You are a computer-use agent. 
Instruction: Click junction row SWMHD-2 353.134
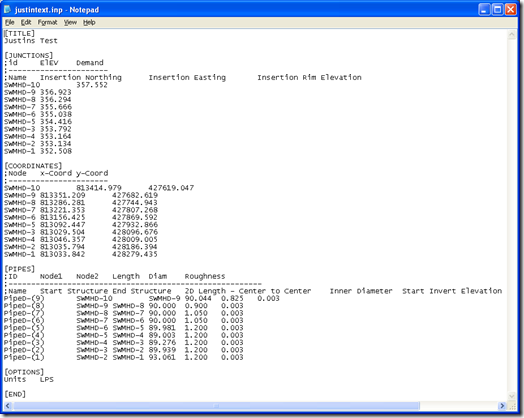[x=38, y=144]
